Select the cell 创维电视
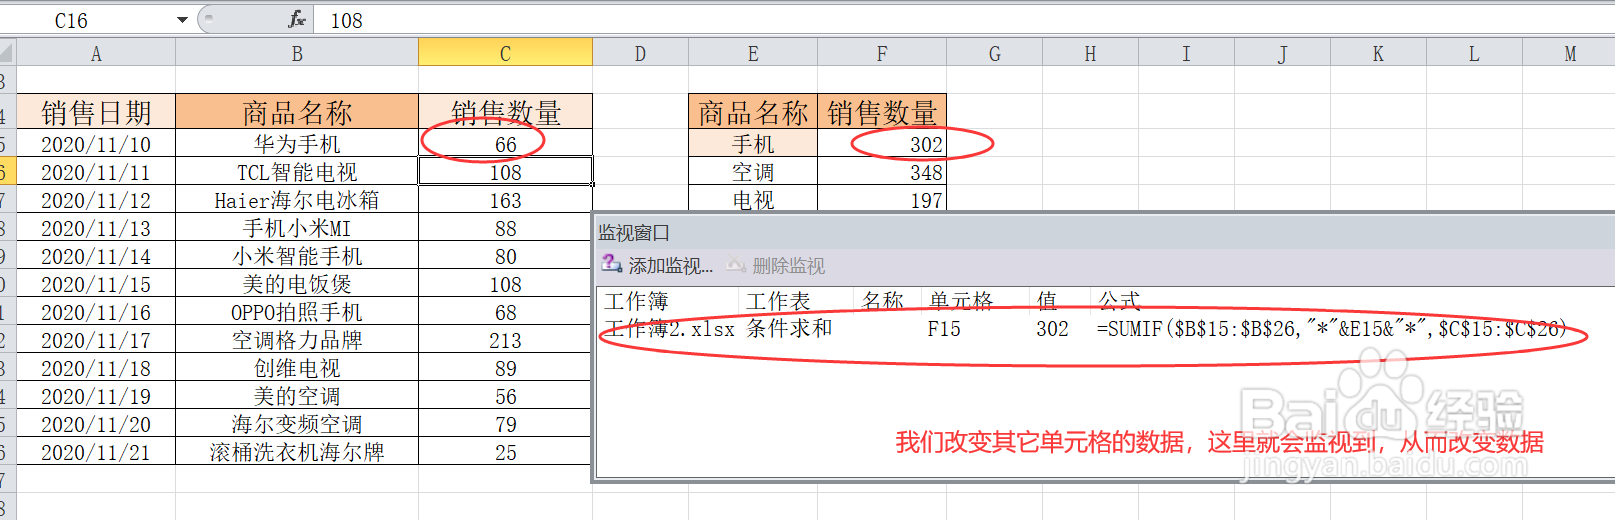 coord(297,368)
